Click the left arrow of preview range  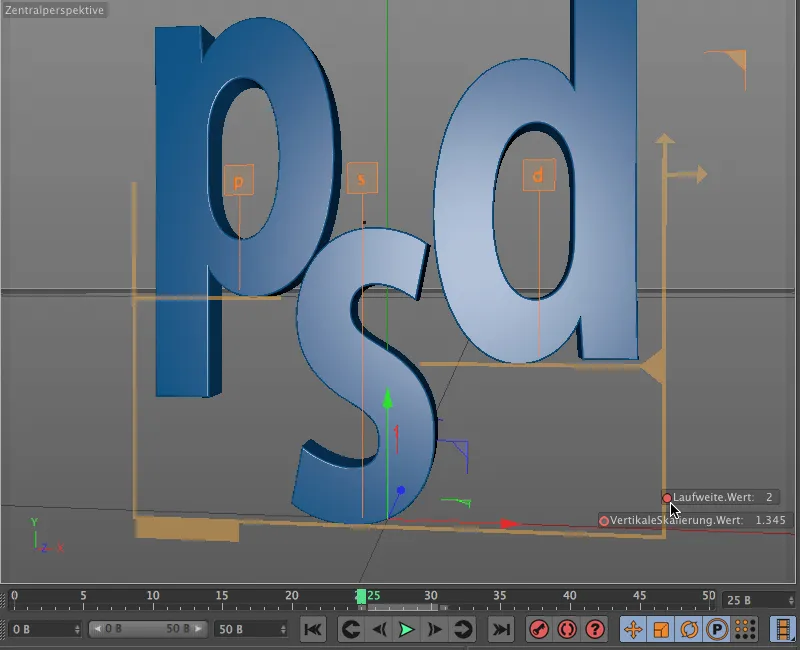point(97,629)
